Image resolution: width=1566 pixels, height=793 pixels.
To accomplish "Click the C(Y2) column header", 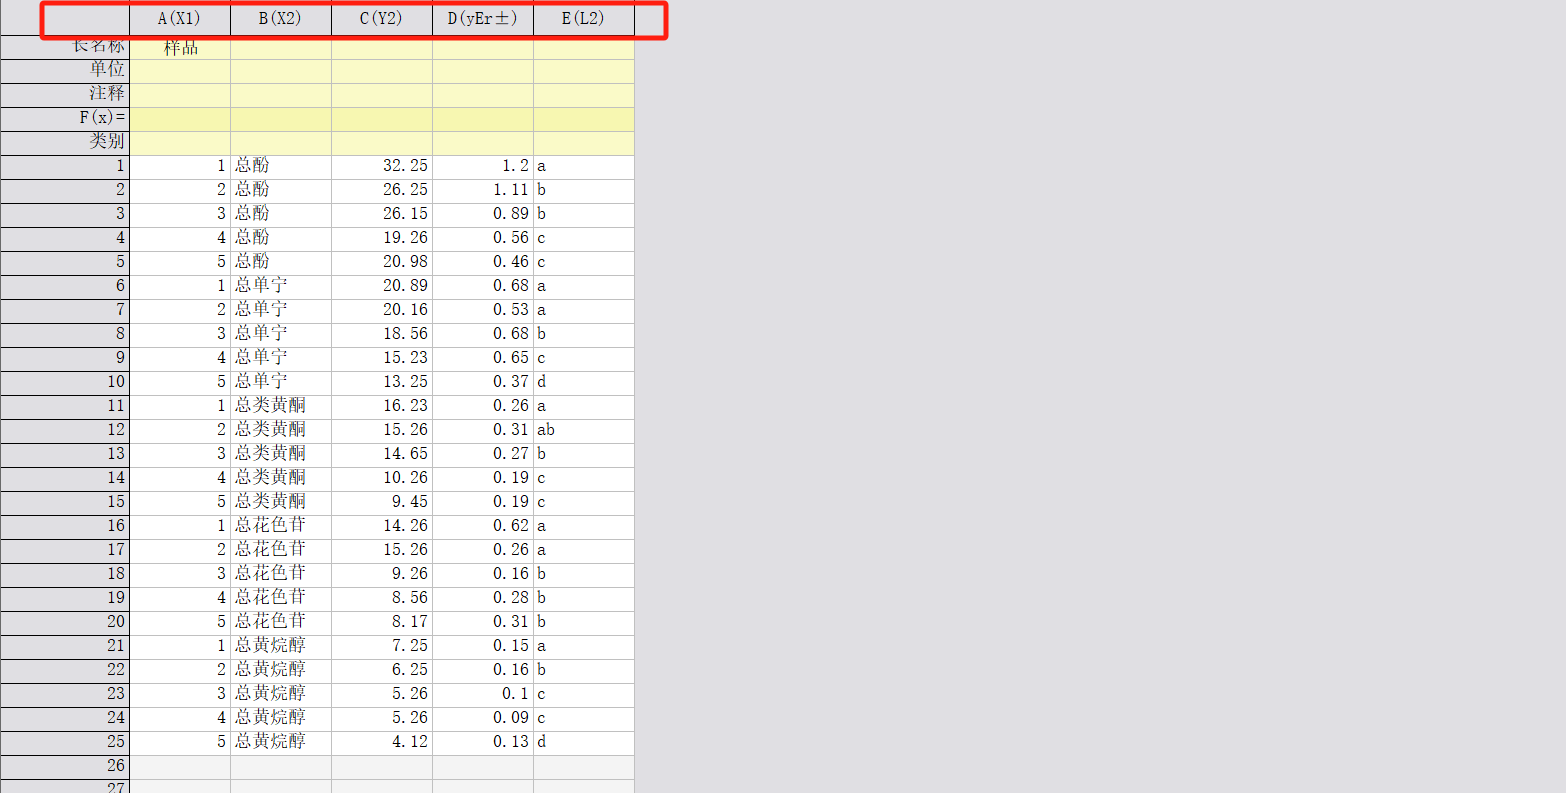I will (x=381, y=18).
